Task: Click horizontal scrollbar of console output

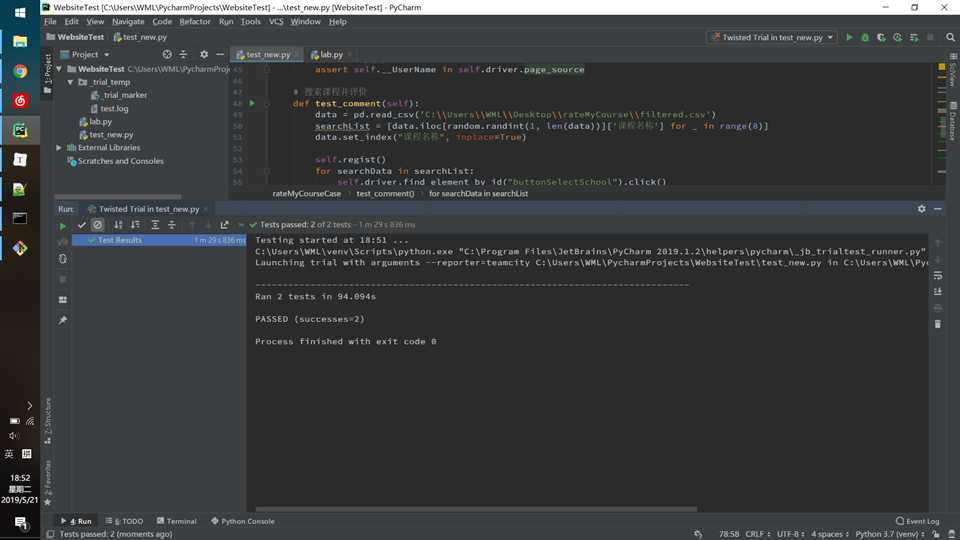Action: coord(476,509)
